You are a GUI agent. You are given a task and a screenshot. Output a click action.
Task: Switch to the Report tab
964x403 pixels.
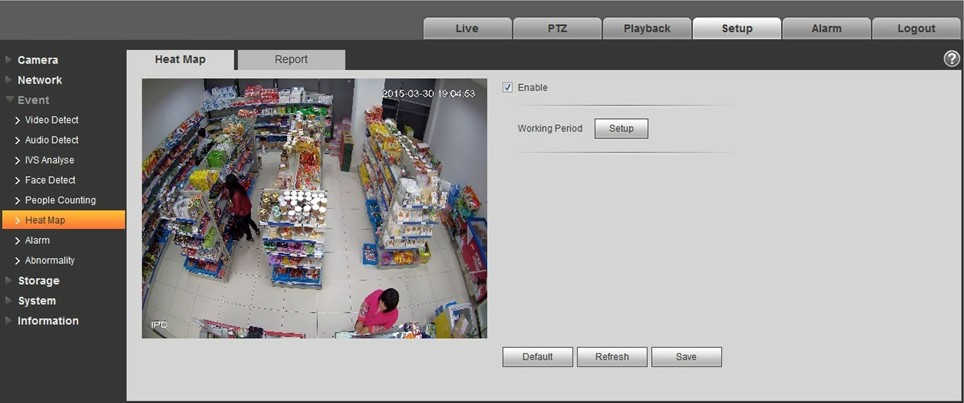point(291,60)
